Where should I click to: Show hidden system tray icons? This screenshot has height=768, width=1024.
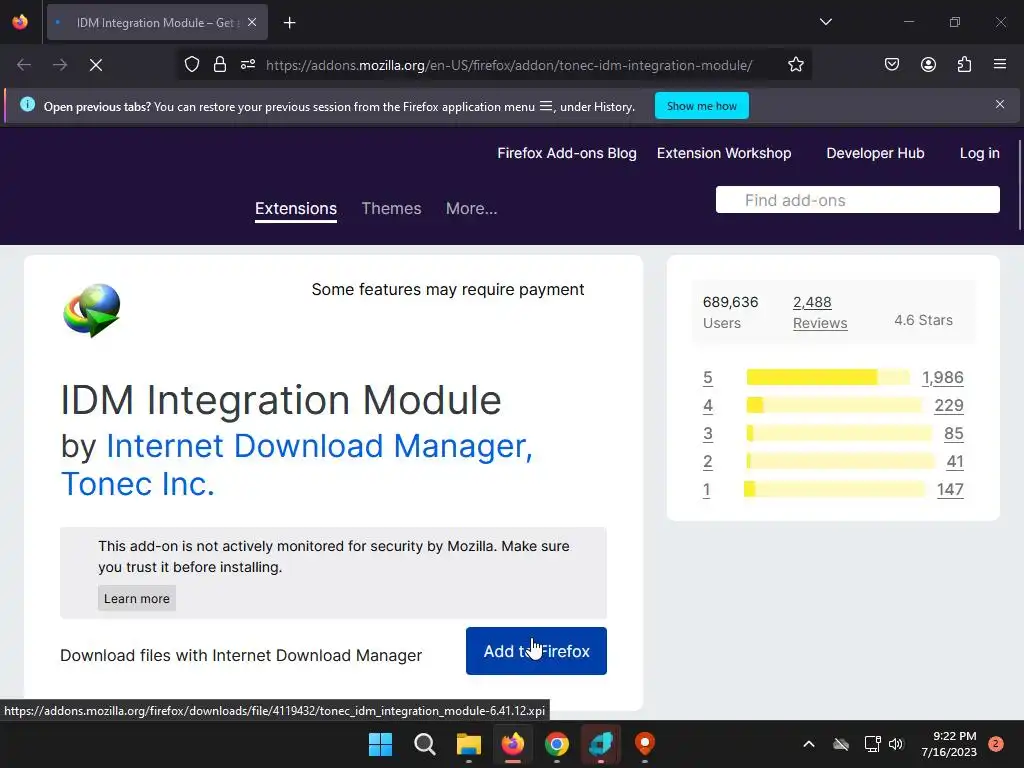pos(808,744)
